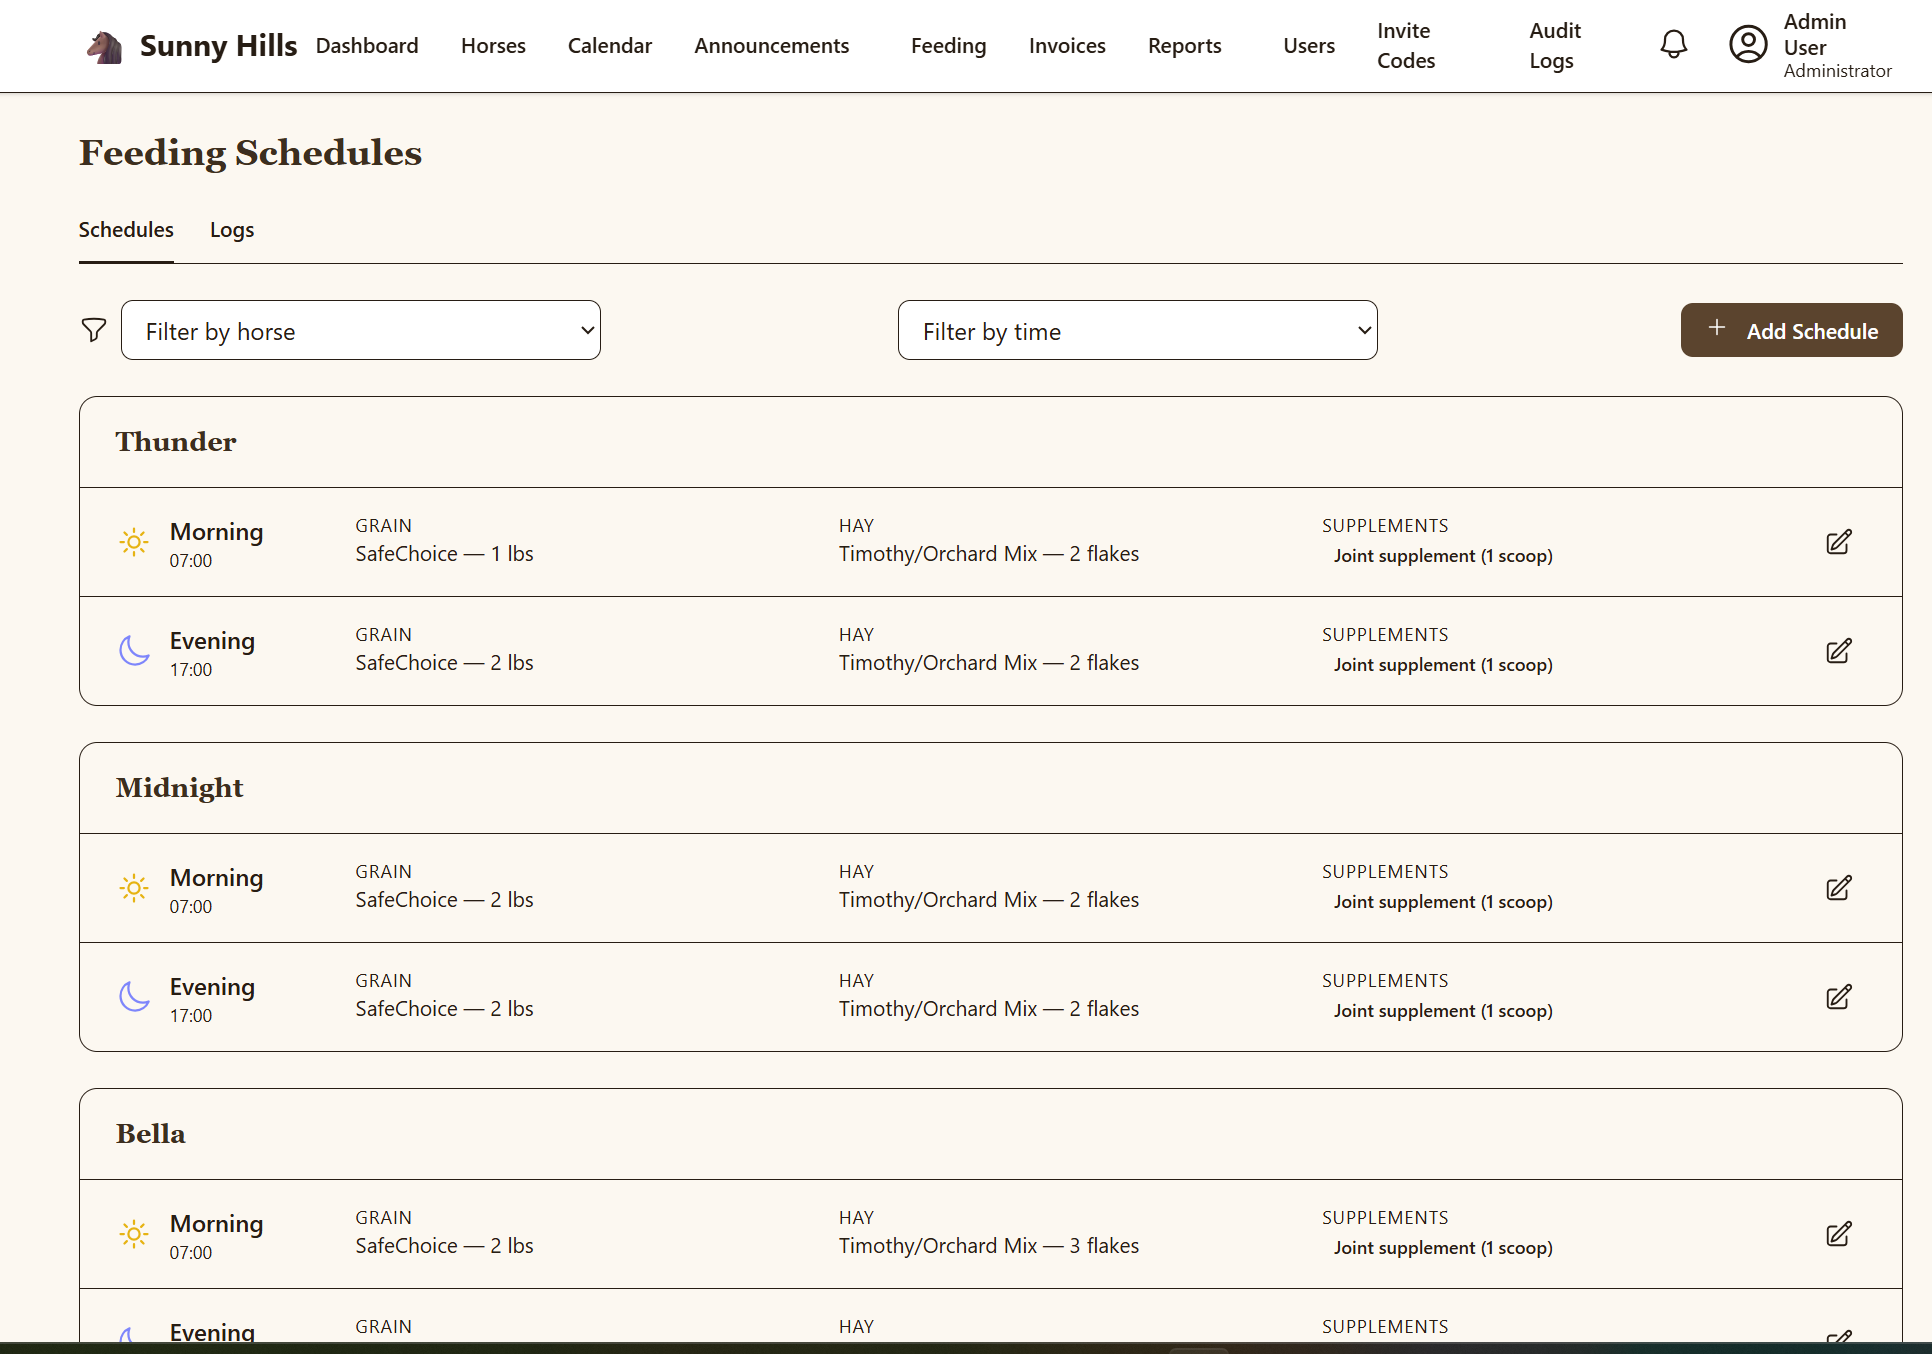This screenshot has height=1354, width=1932.
Task: Click the funnel filter icon
Action: tap(94, 330)
